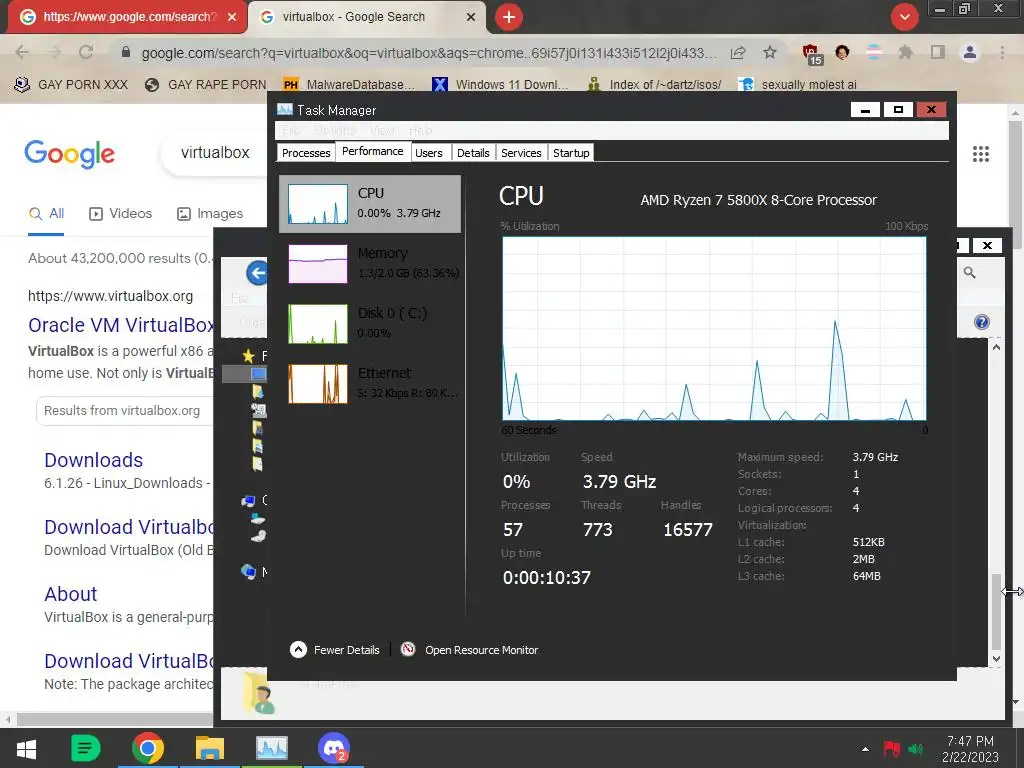The image size is (1024, 768).
Task: Open the Oracle VM VirtualBox result
Action: (121, 325)
